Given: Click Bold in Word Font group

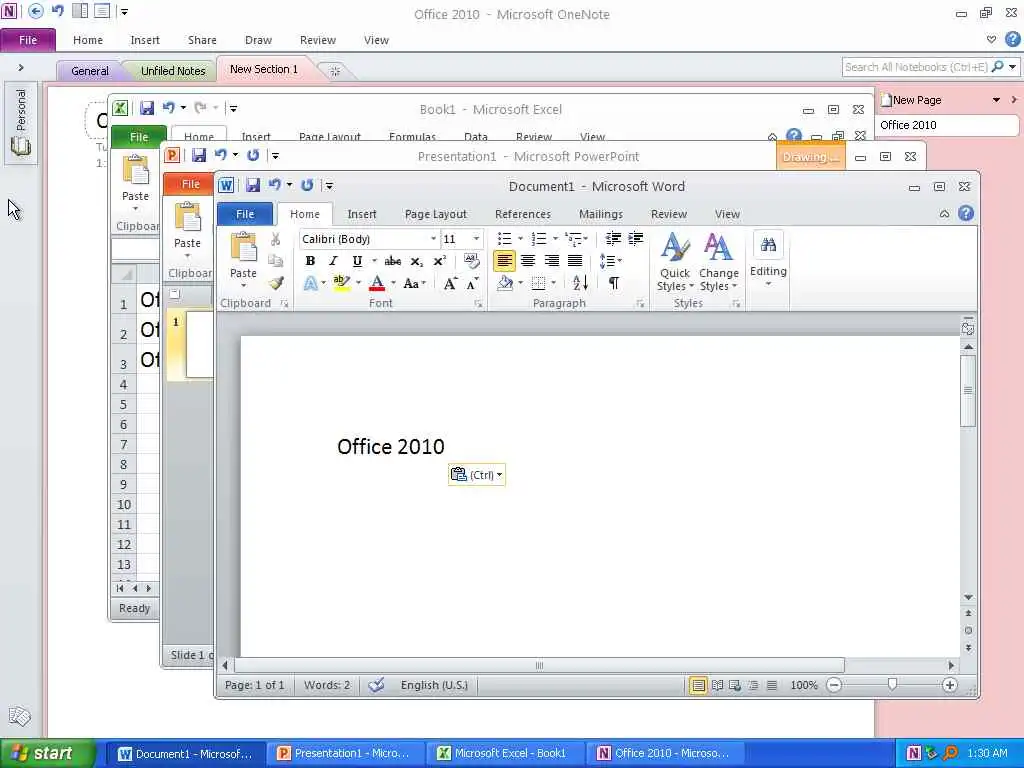Looking at the screenshot, I should pyautogui.click(x=310, y=261).
